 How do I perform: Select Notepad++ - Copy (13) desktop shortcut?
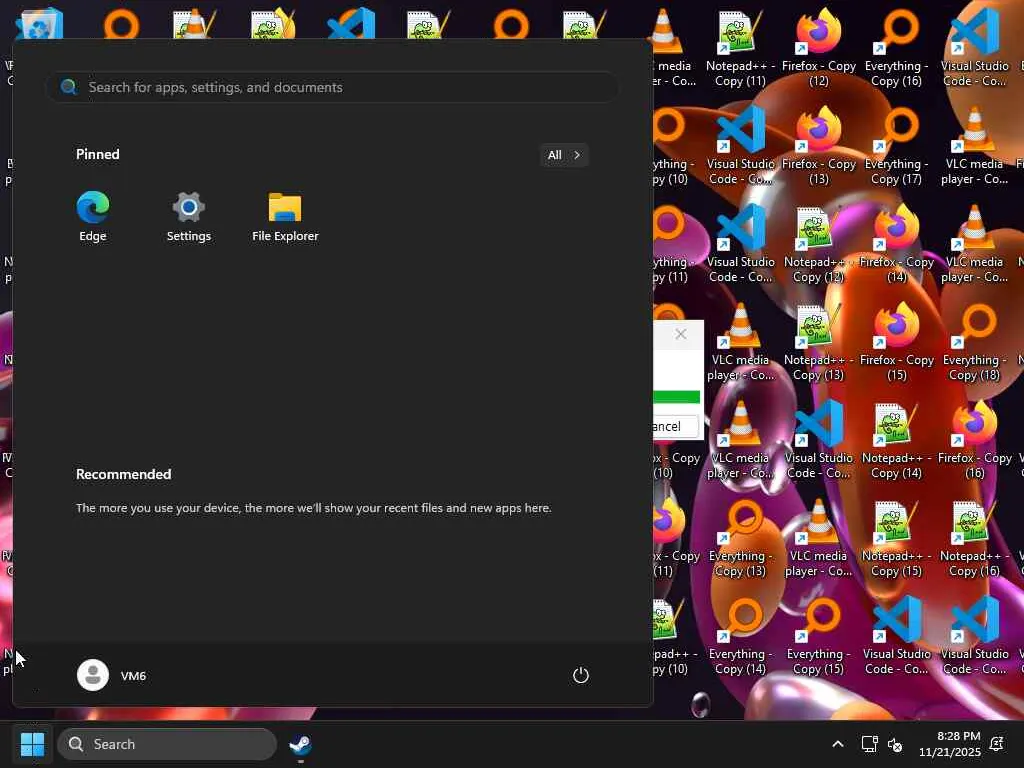(x=818, y=342)
